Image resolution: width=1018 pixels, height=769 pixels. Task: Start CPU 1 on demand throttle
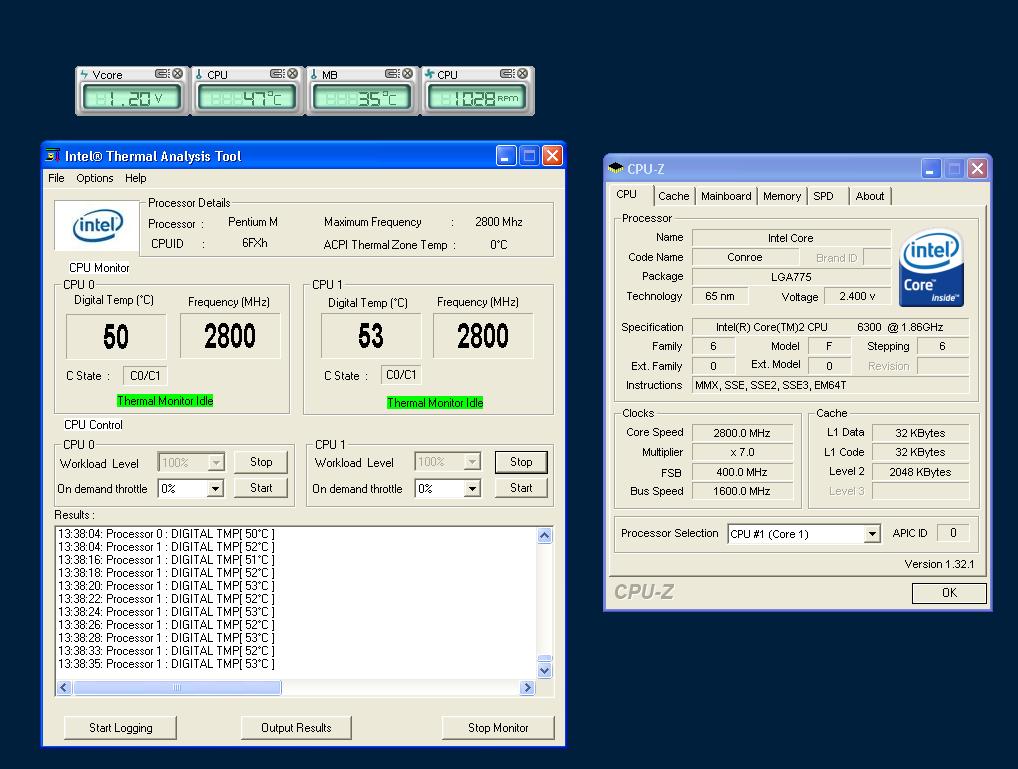(x=521, y=488)
